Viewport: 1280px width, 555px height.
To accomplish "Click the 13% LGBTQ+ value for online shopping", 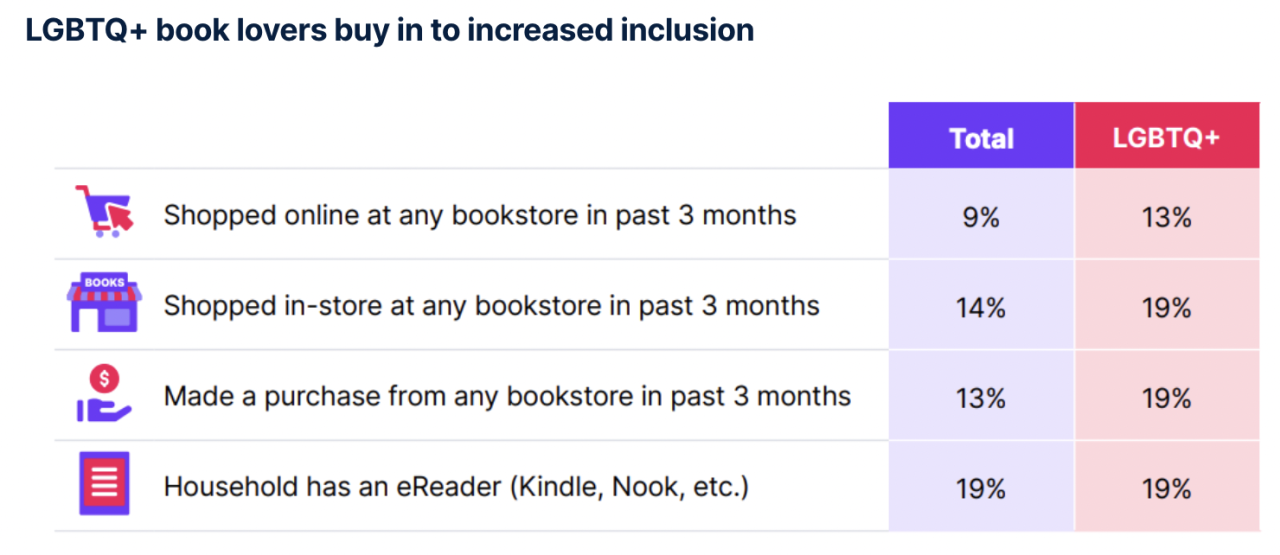I will click(1167, 216).
